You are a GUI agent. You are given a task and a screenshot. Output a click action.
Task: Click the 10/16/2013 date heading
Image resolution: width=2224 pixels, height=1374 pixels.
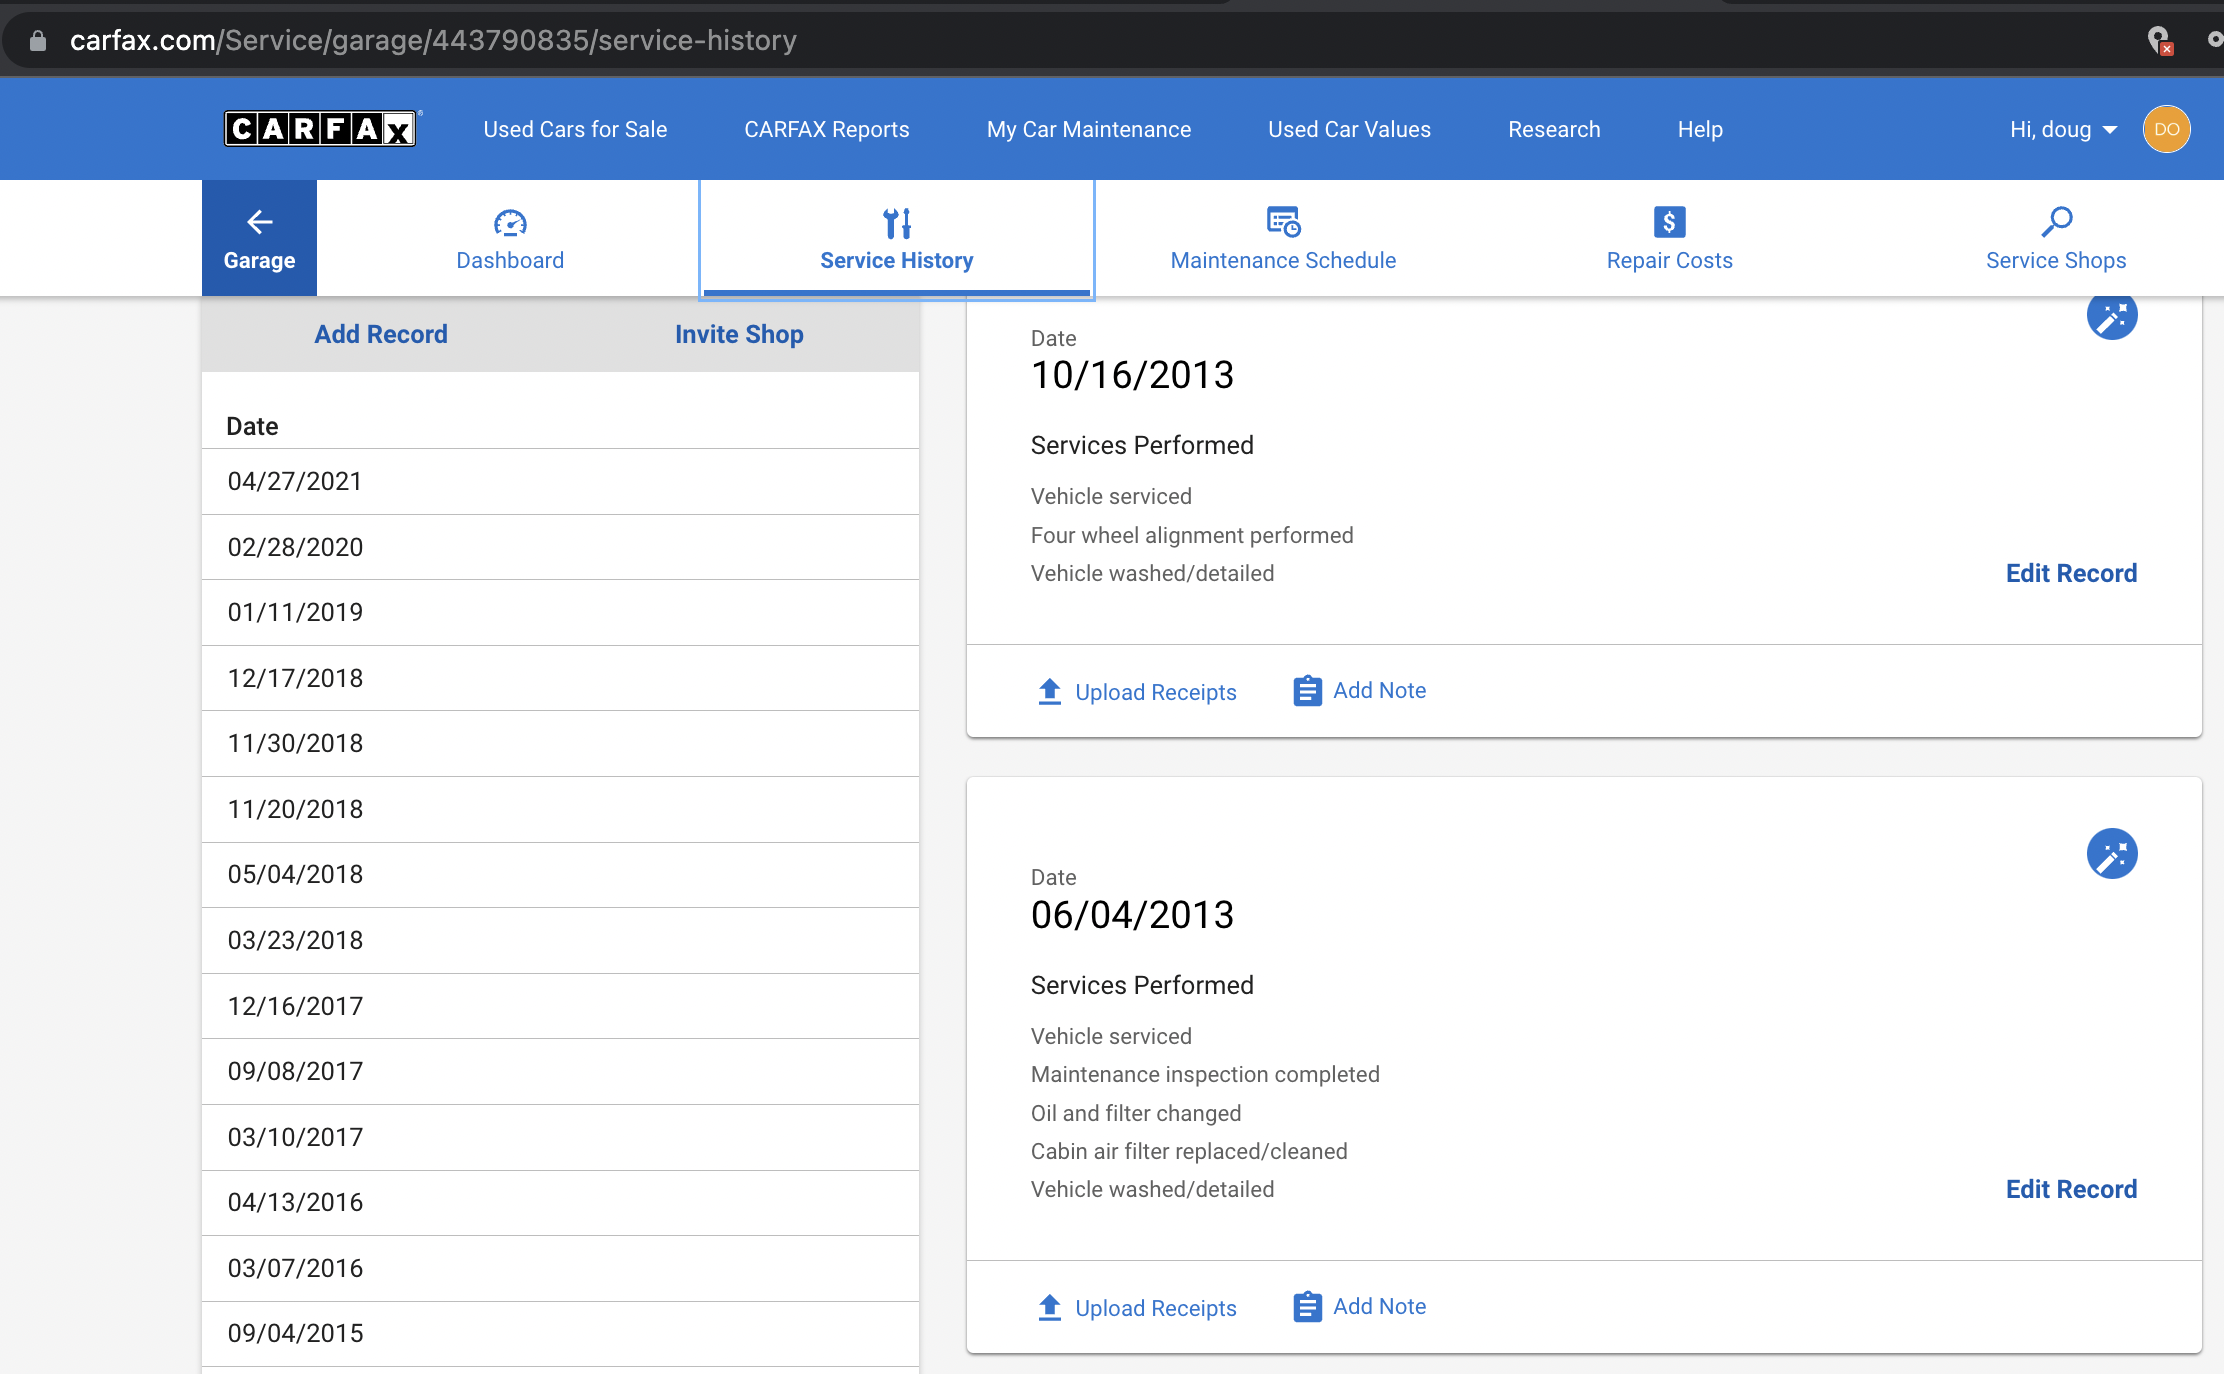[1132, 376]
